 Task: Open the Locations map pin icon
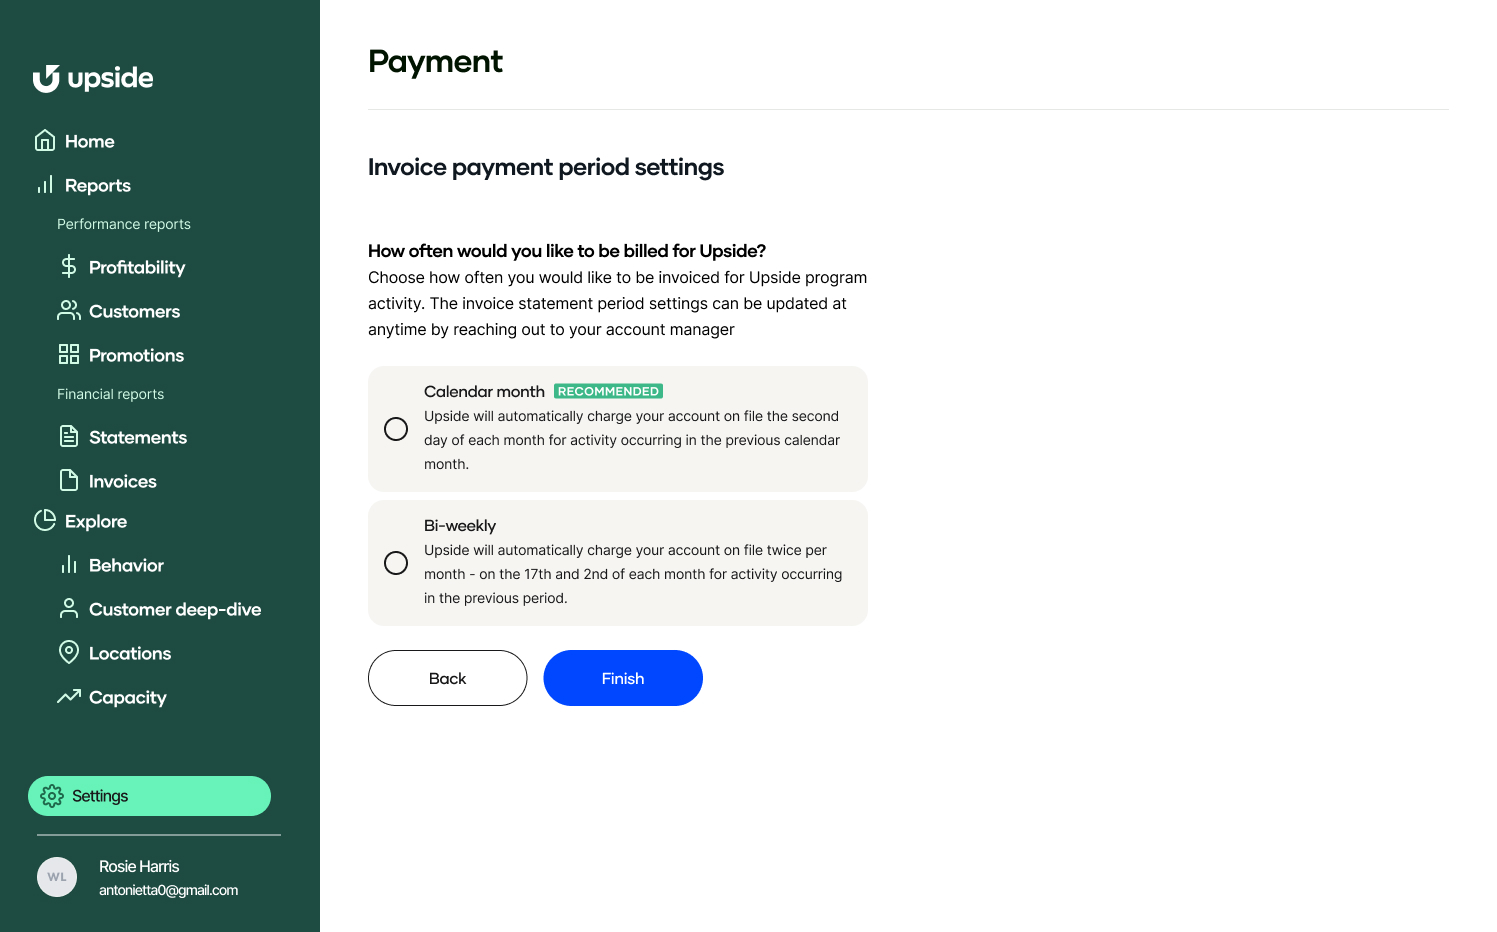tap(68, 652)
